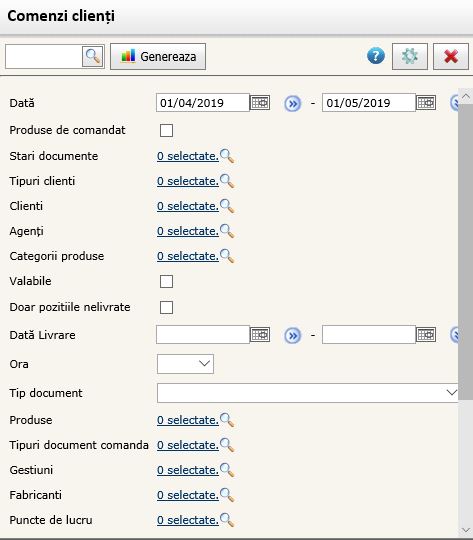
Task: Click the magnifier icon for Clienti
Action: (x=227, y=206)
